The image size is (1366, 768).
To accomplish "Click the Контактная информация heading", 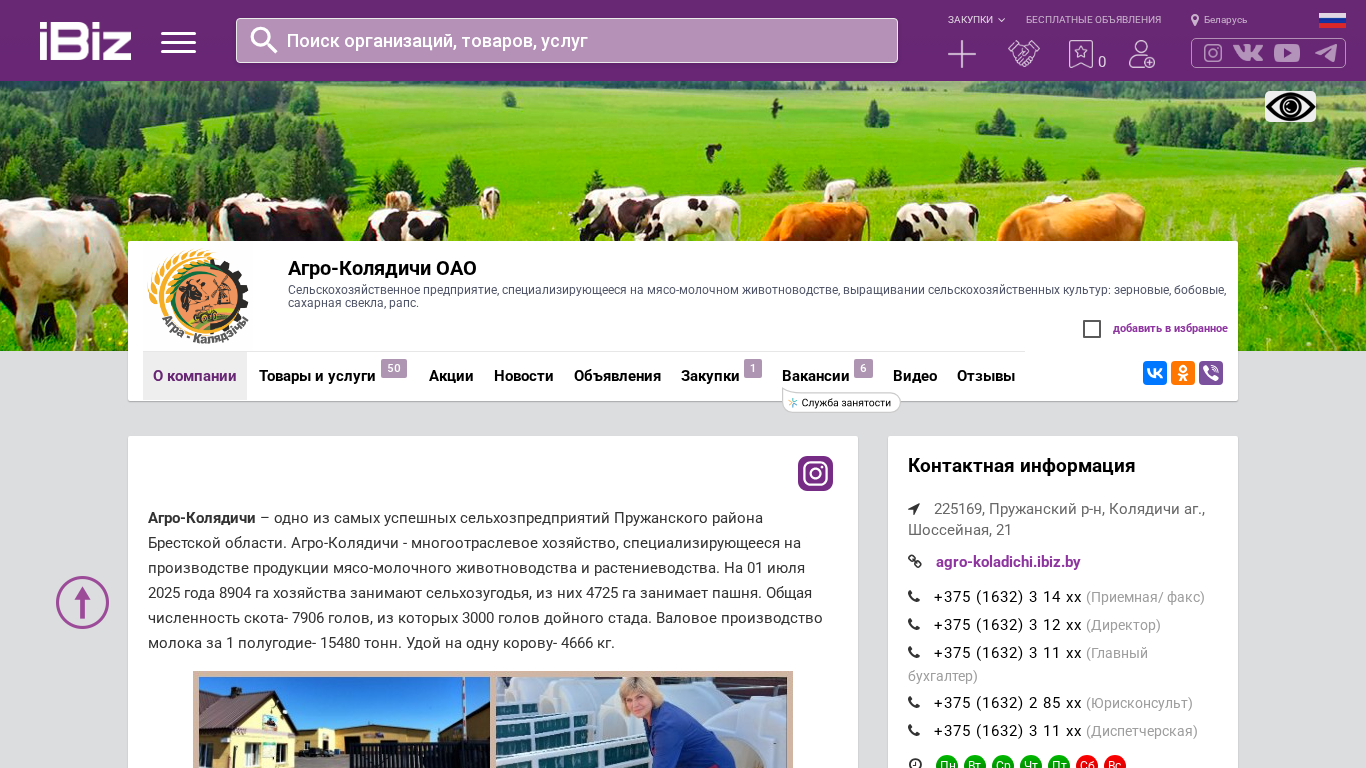I will (1021, 466).
